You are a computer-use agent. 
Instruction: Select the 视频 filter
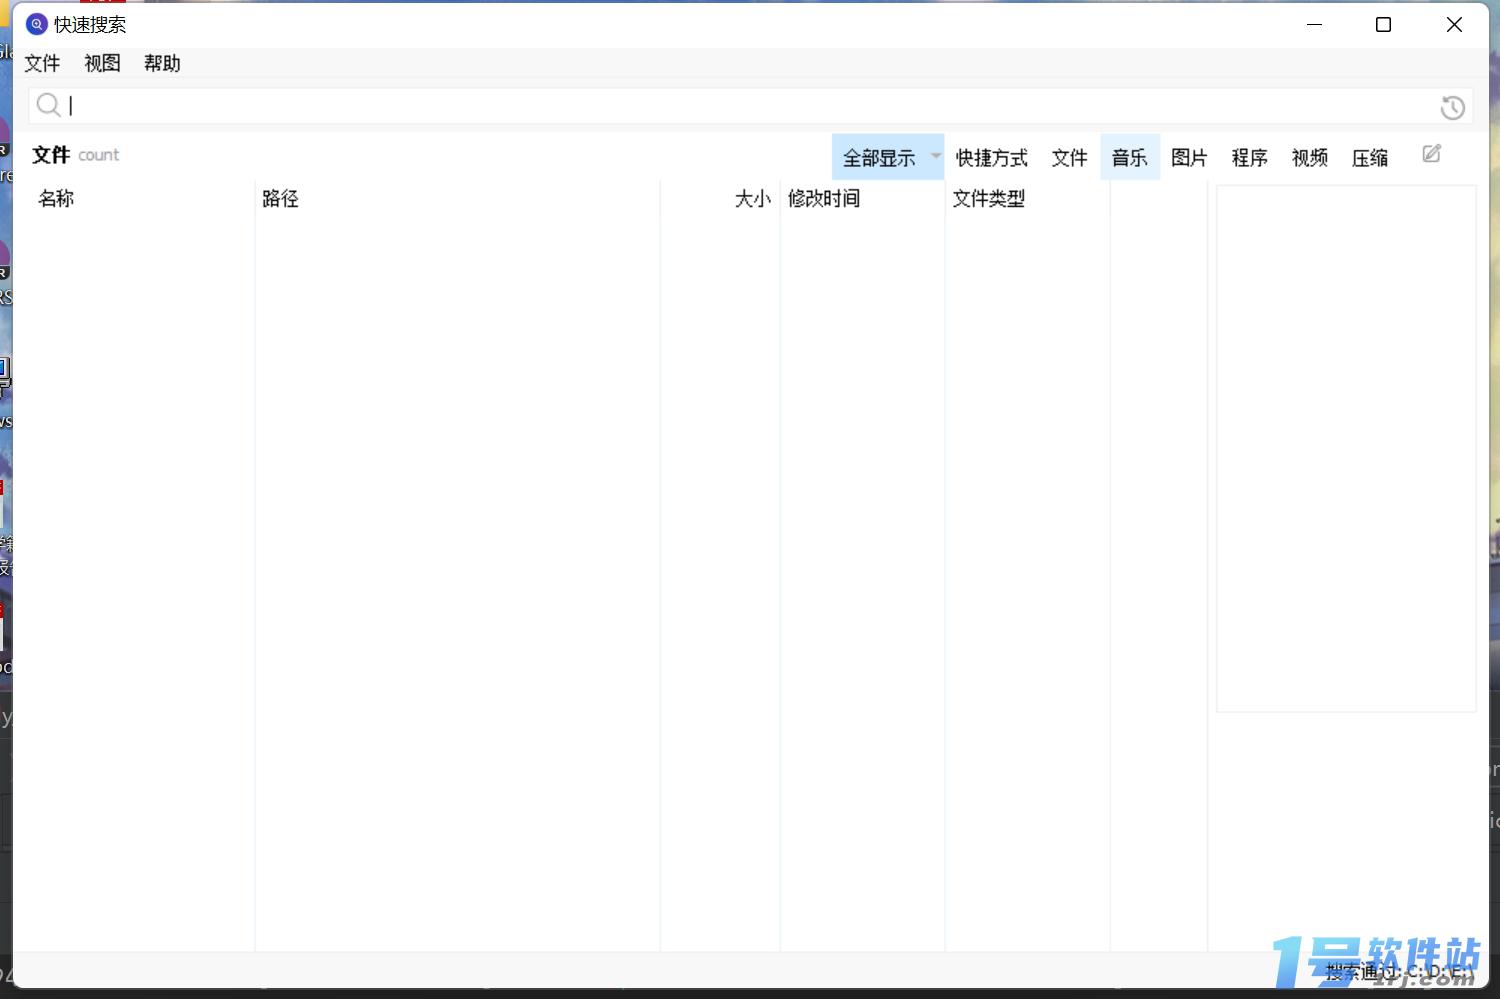[1309, 158]
